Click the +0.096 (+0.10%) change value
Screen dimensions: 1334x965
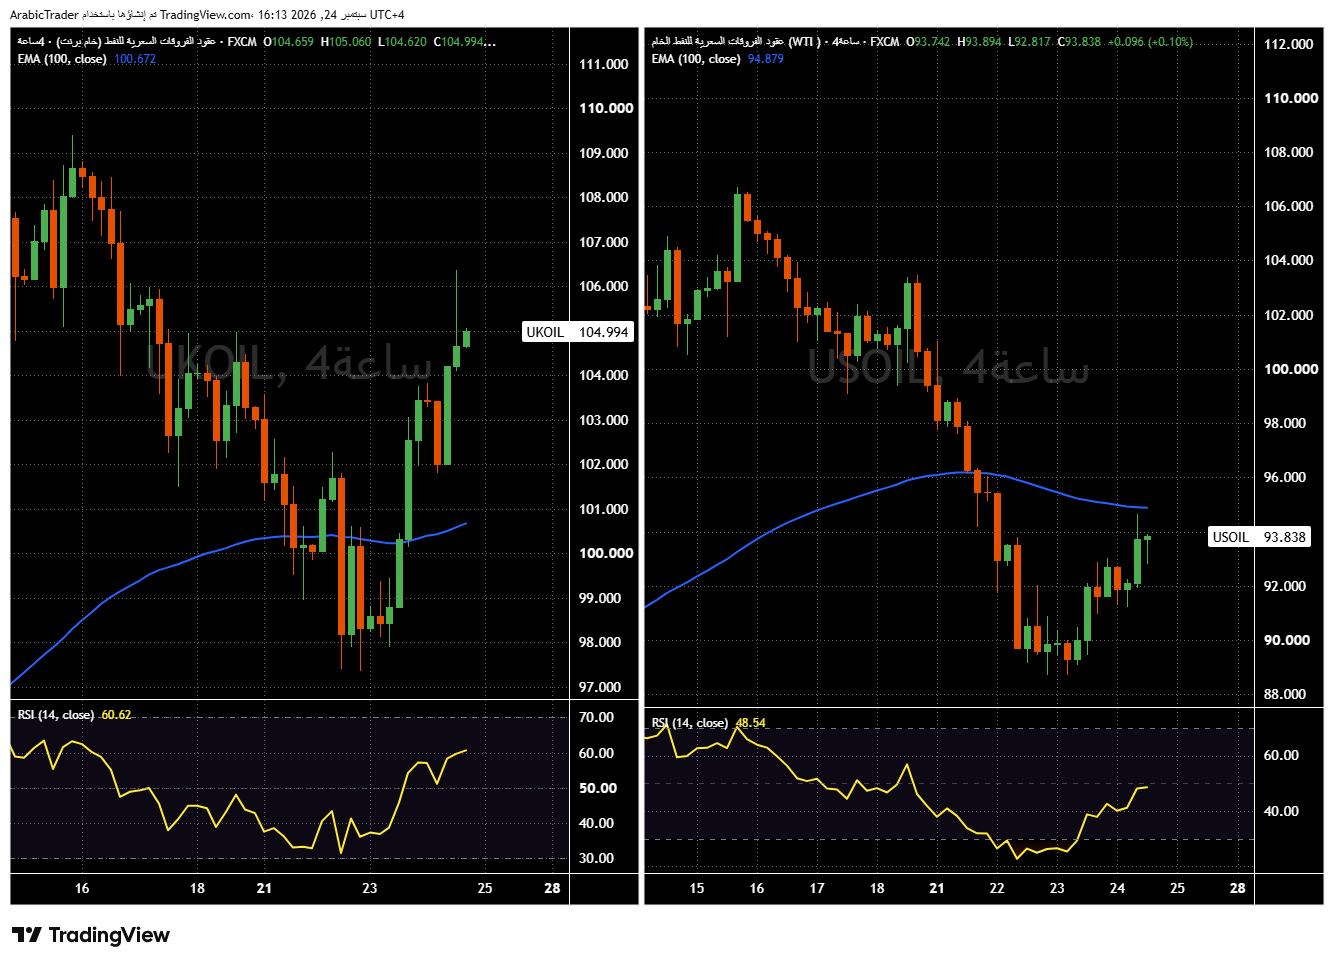click(1150, 42)
